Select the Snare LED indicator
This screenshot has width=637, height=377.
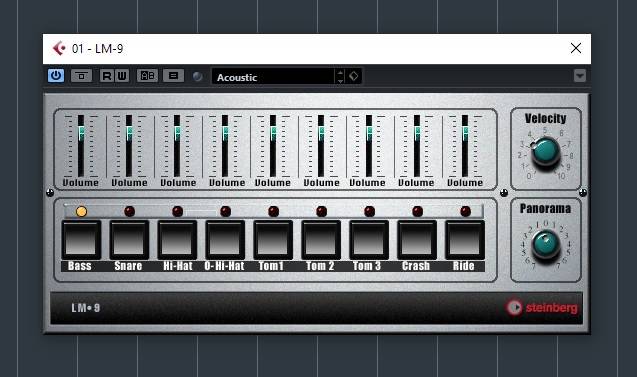130,211
